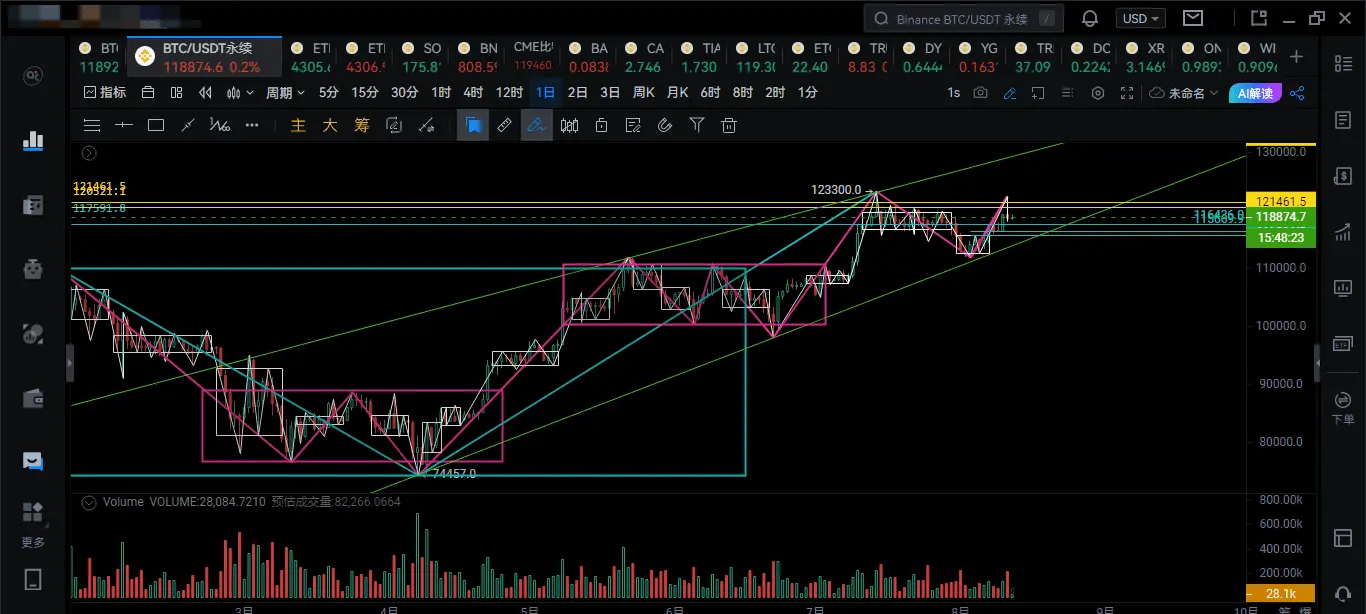1366x614 pixels.
Task: Switch to the 1时 timeframe
Action: [x=441, y=92]
